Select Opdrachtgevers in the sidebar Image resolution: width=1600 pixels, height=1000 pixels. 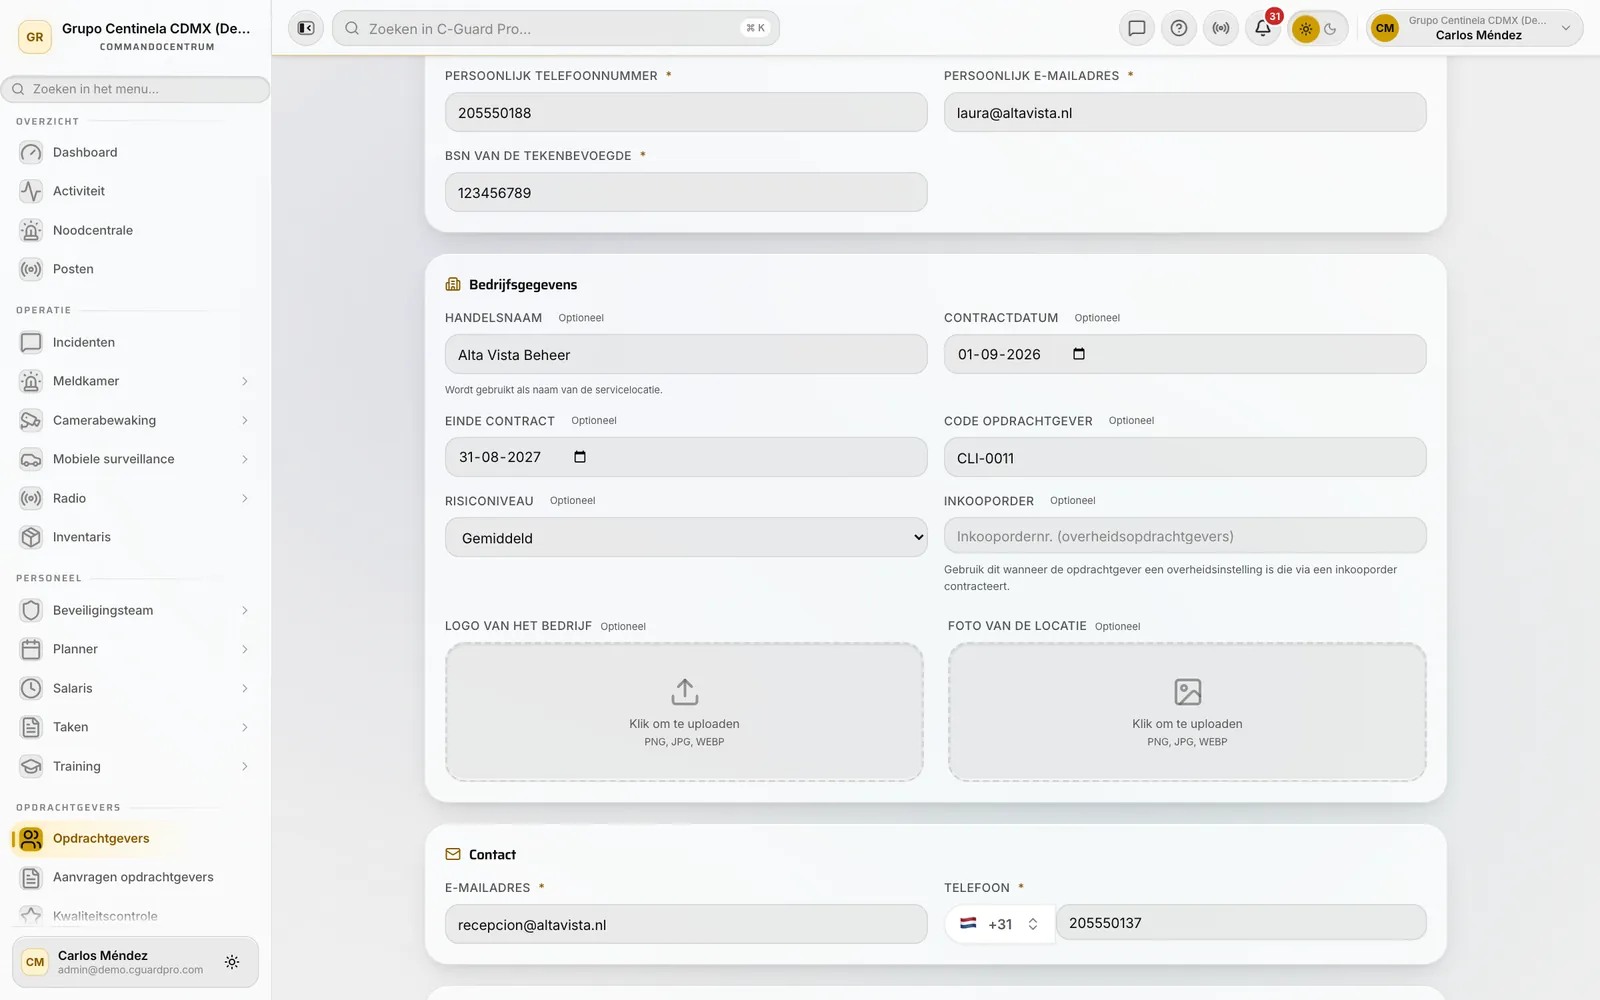(x=135, y=838)
